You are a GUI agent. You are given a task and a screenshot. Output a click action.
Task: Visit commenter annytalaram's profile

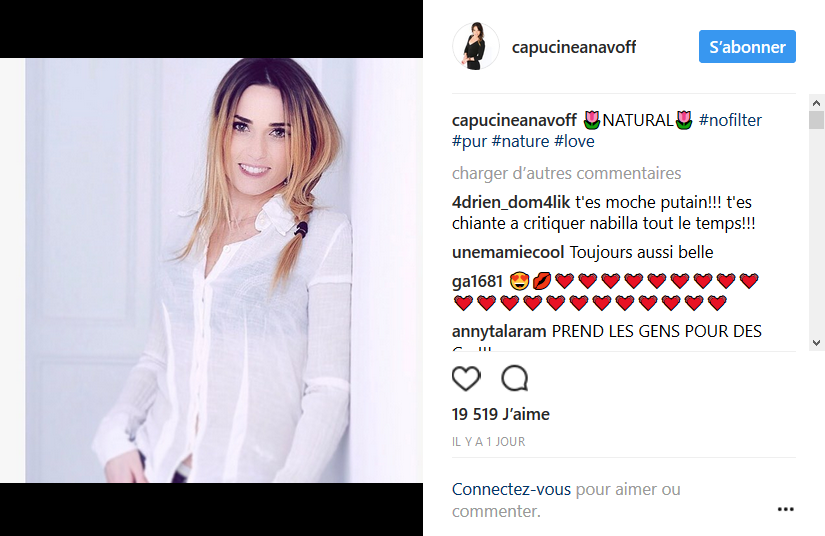point(499,331)
